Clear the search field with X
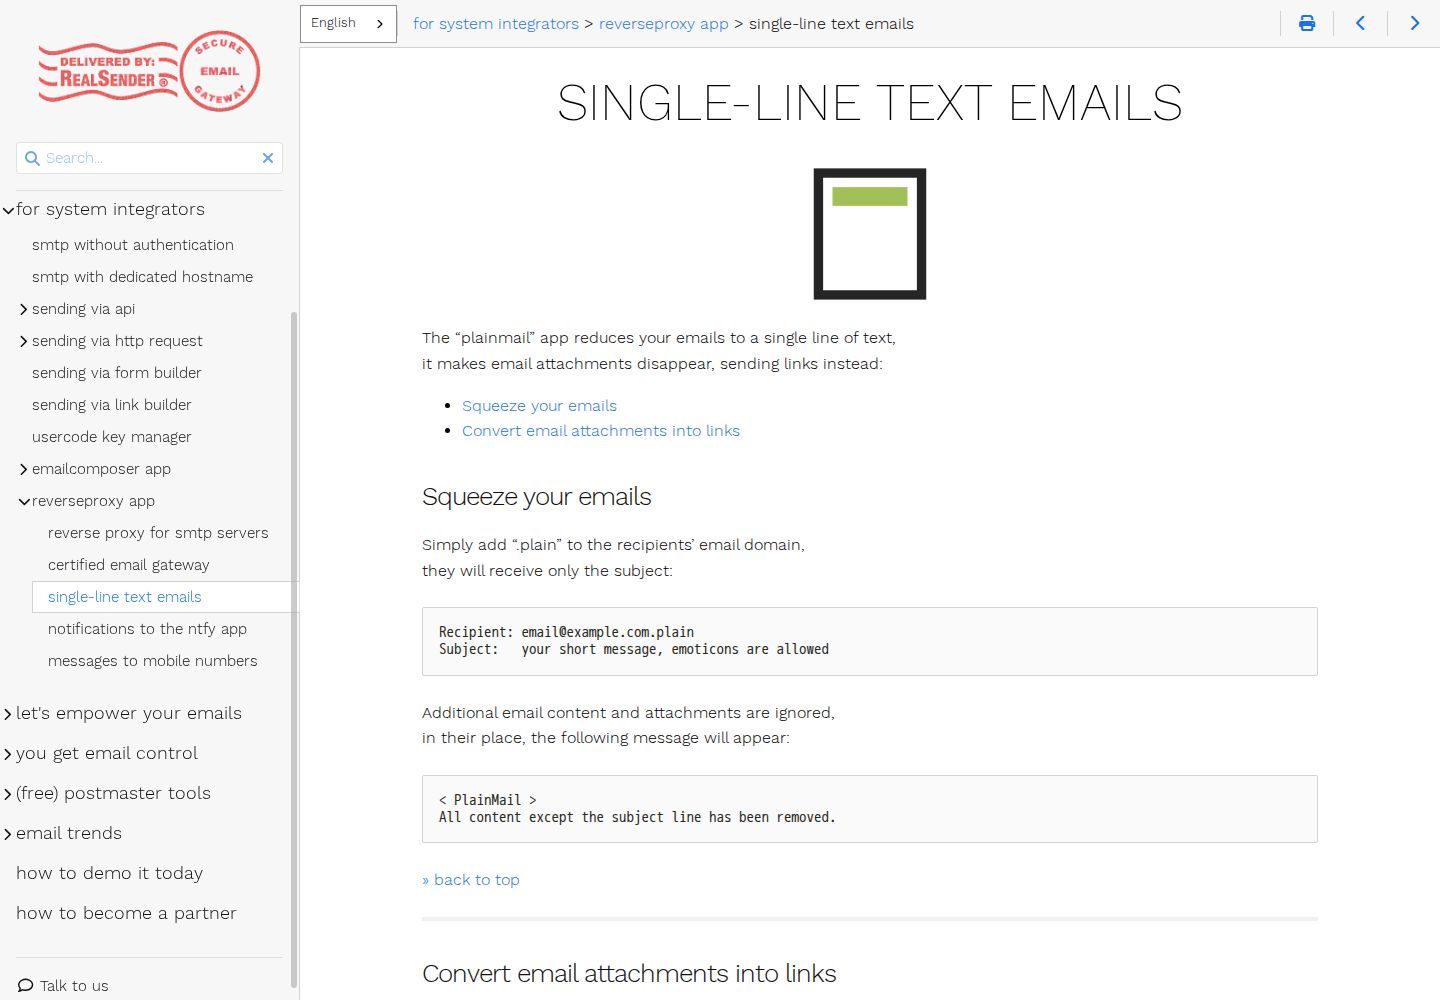 click(268, 158)
